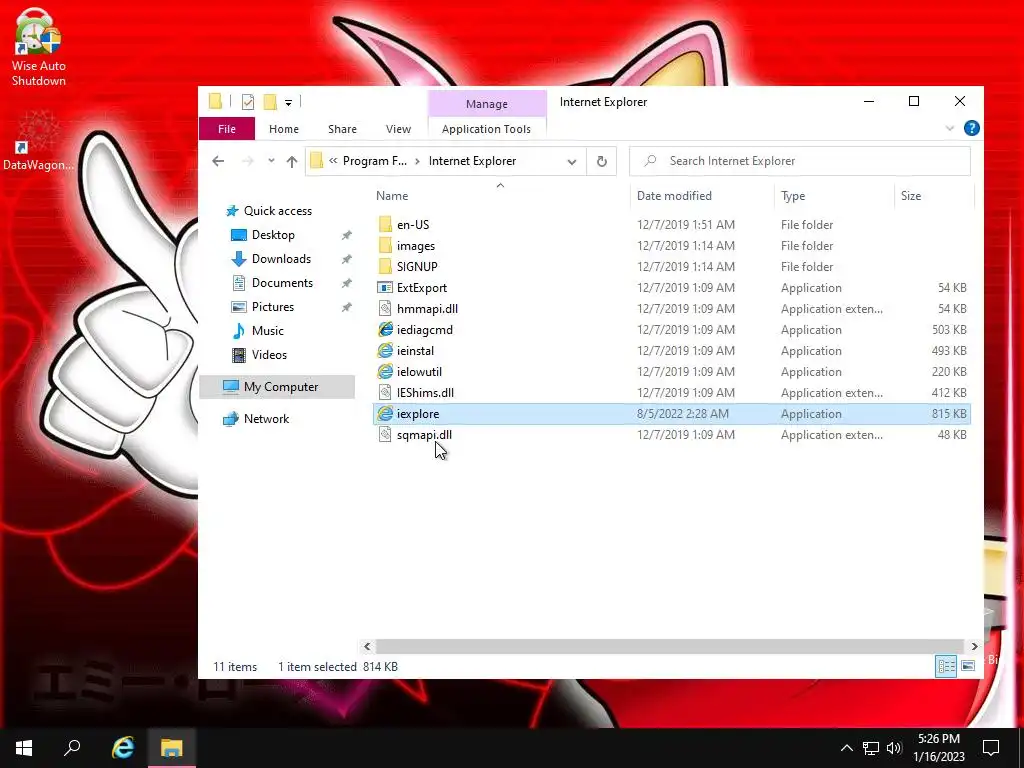The height and width of the screenshot is (768, 1024).
Task: Switch to Large icons view layout
Action: [968, 666]
